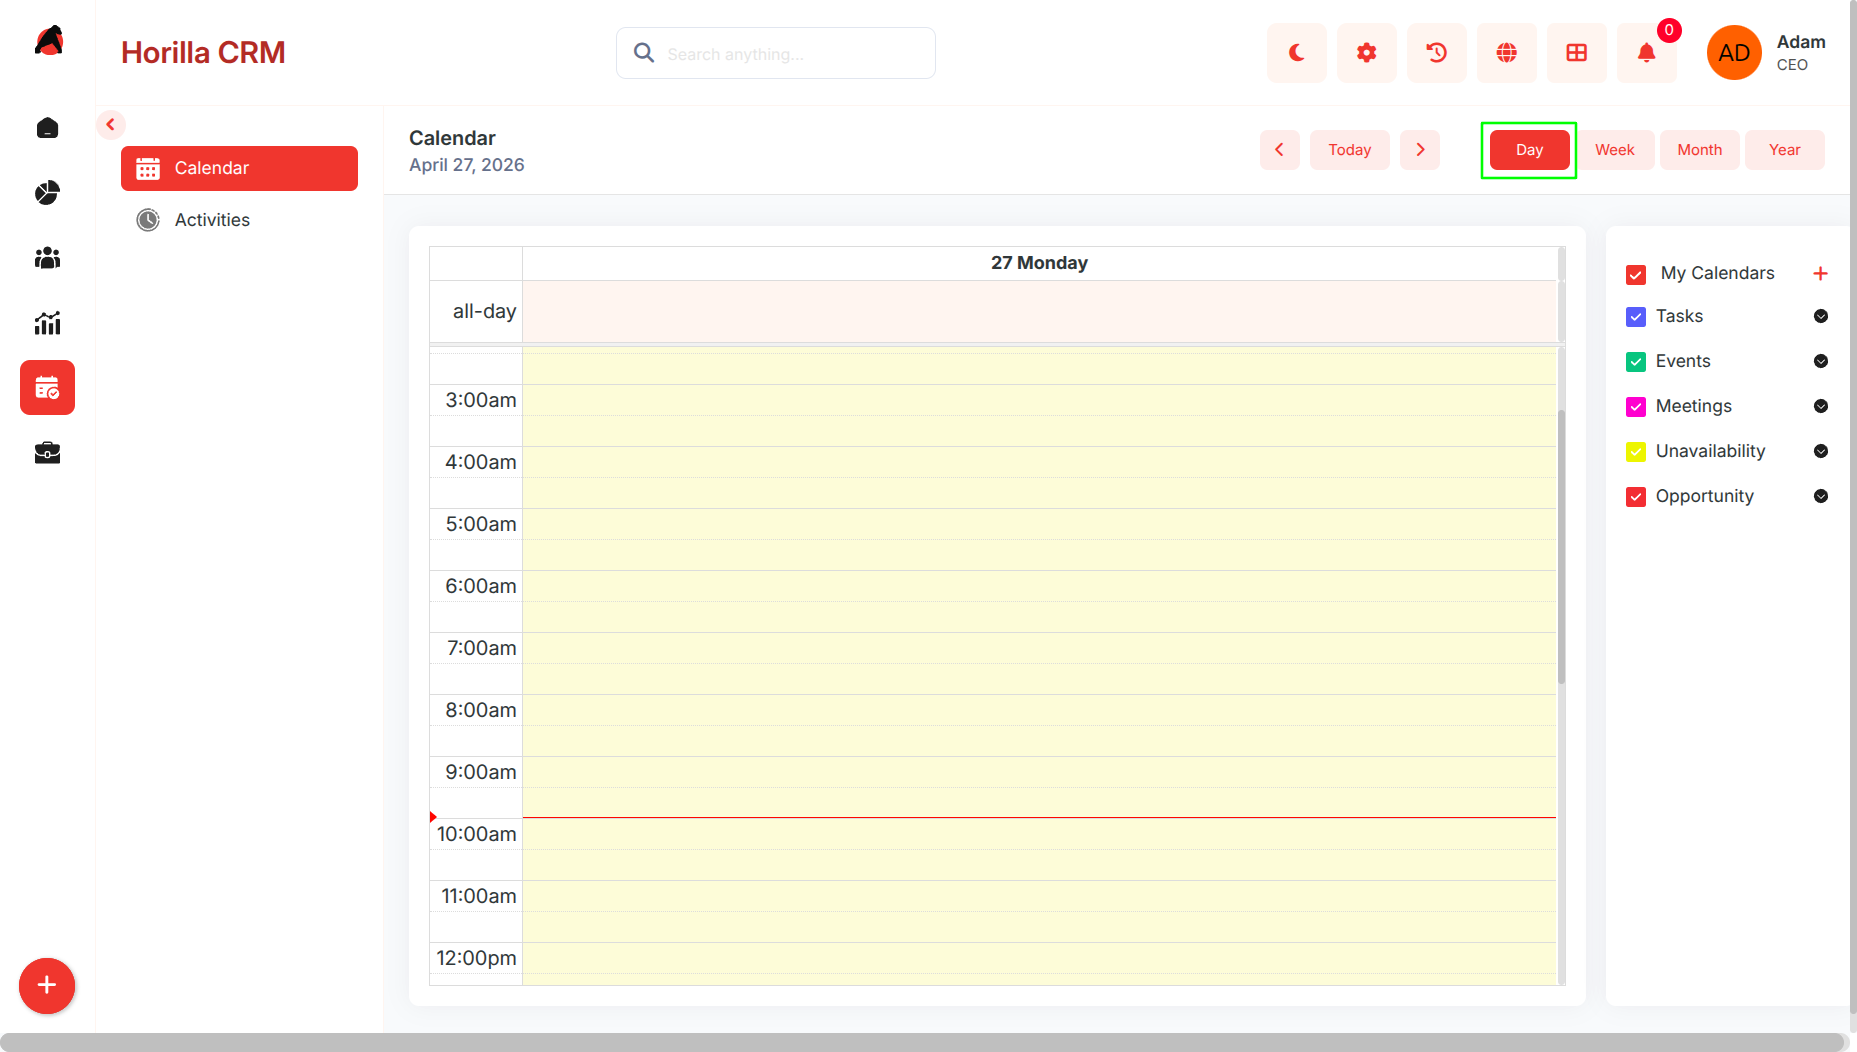Open Unavailability color dropdown dot

(x=1821, y=451)
